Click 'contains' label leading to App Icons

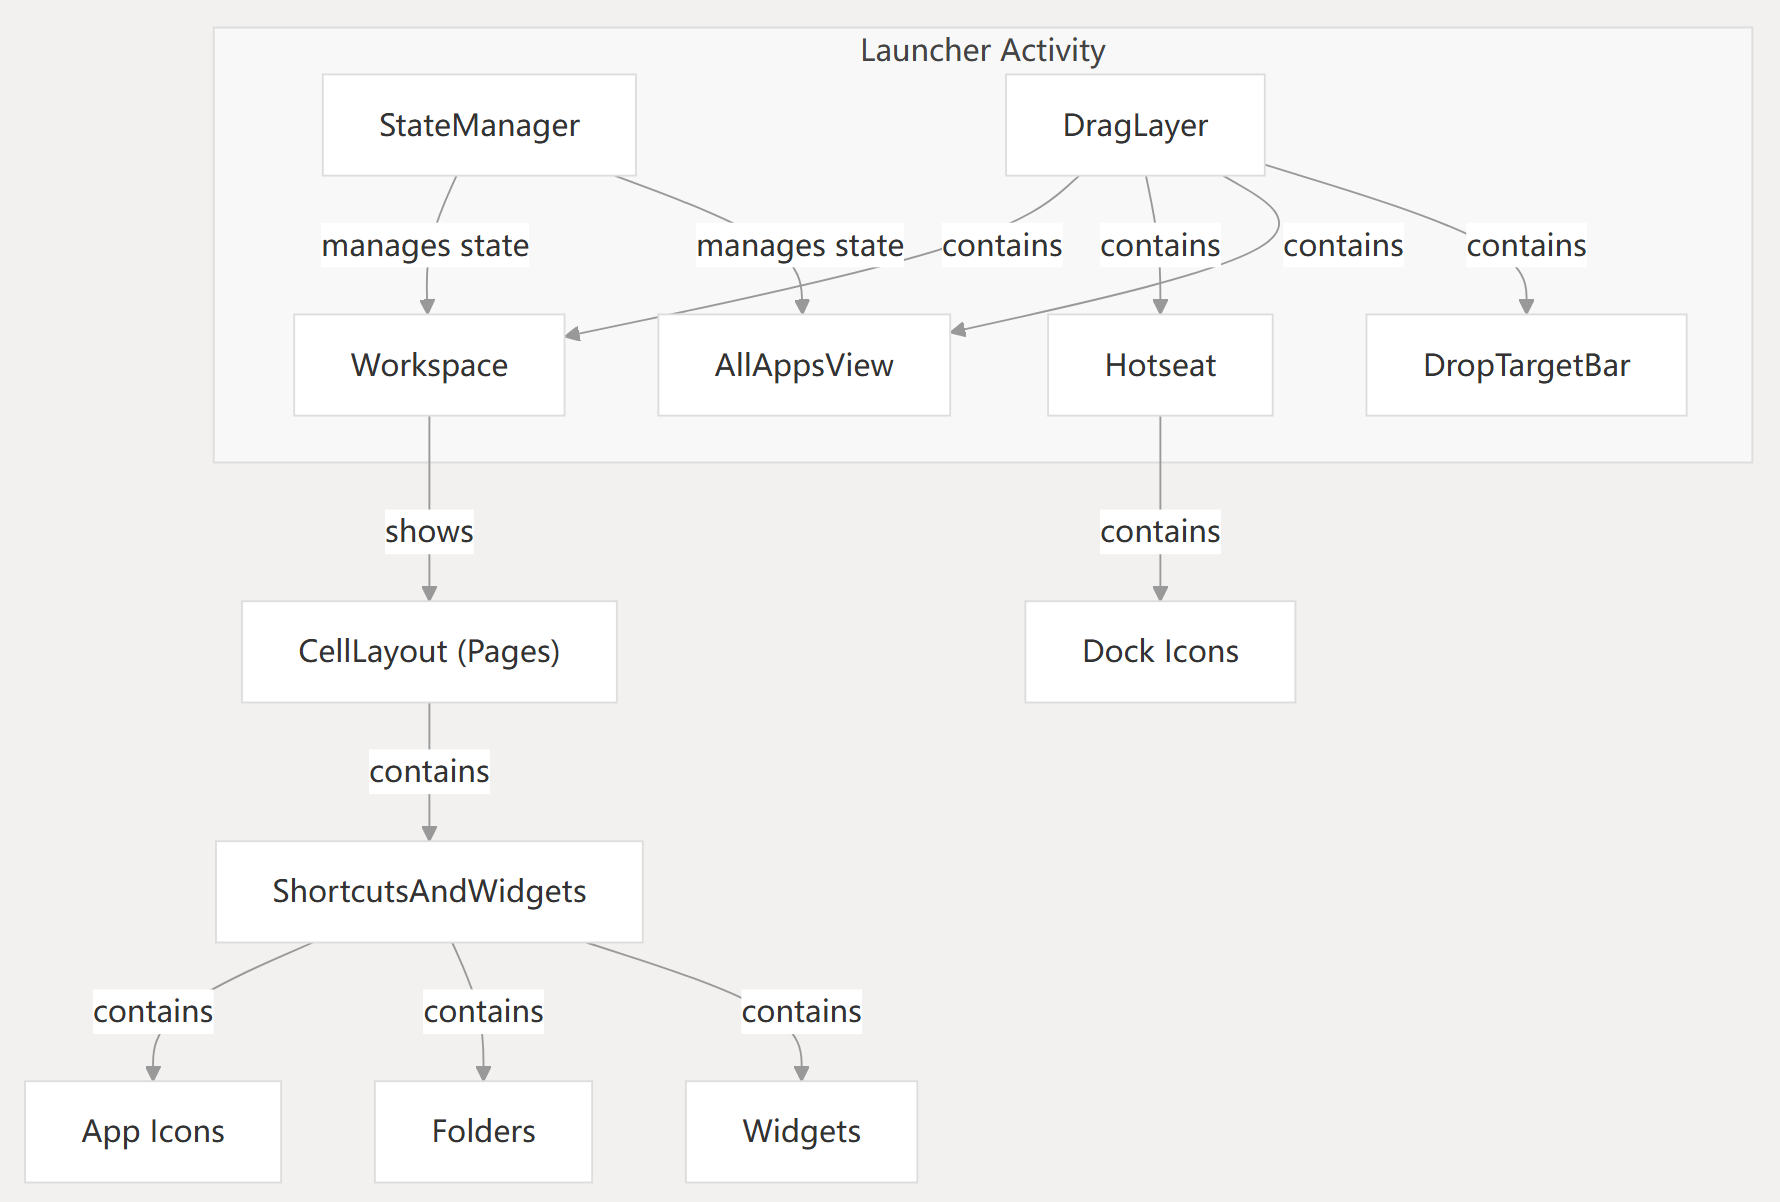tap(153, 1011)
